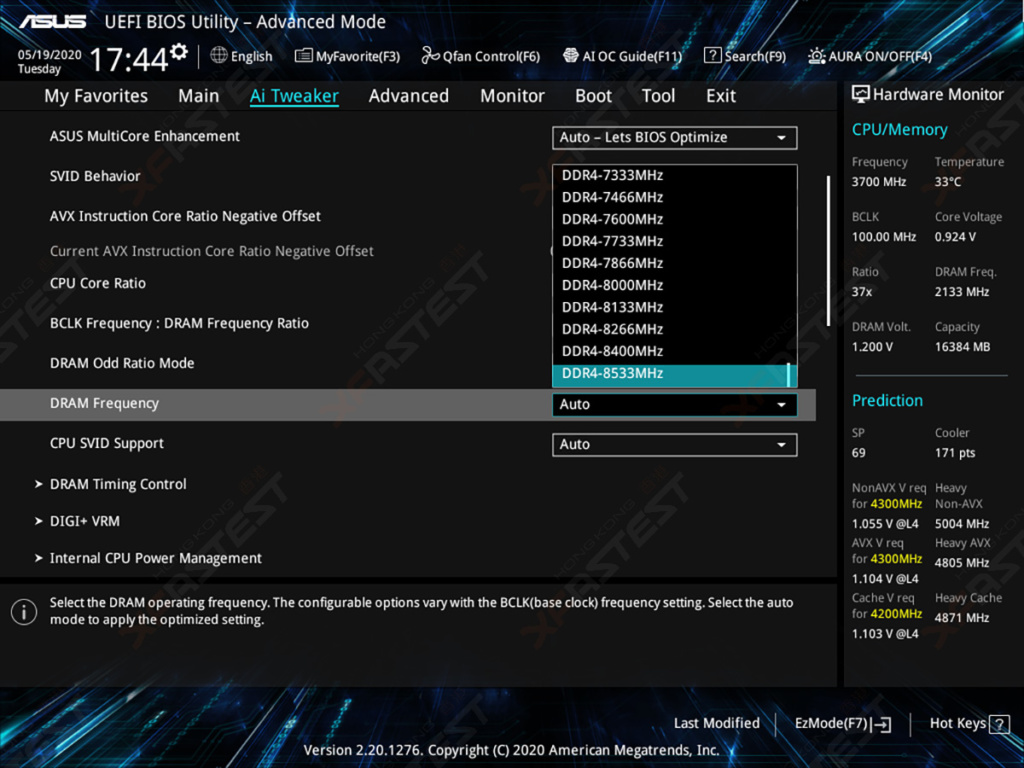1024x768 pixels.
Task: Open the Monitor tab
Action: click(x=512, y=96)
